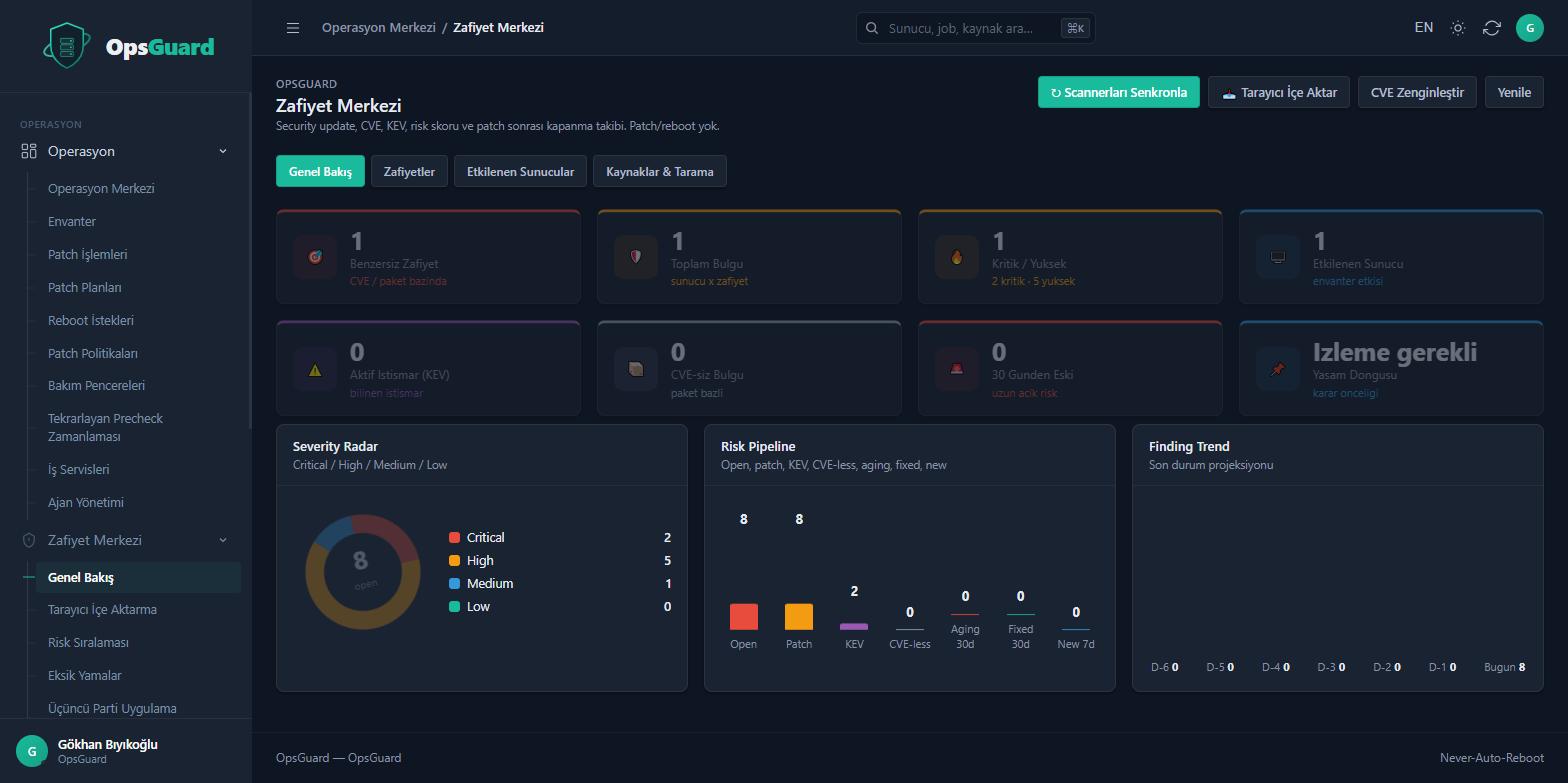Click the New 7d label in Risk Pipeline
Viewport: 1568px width, 783px height.
1076,644
